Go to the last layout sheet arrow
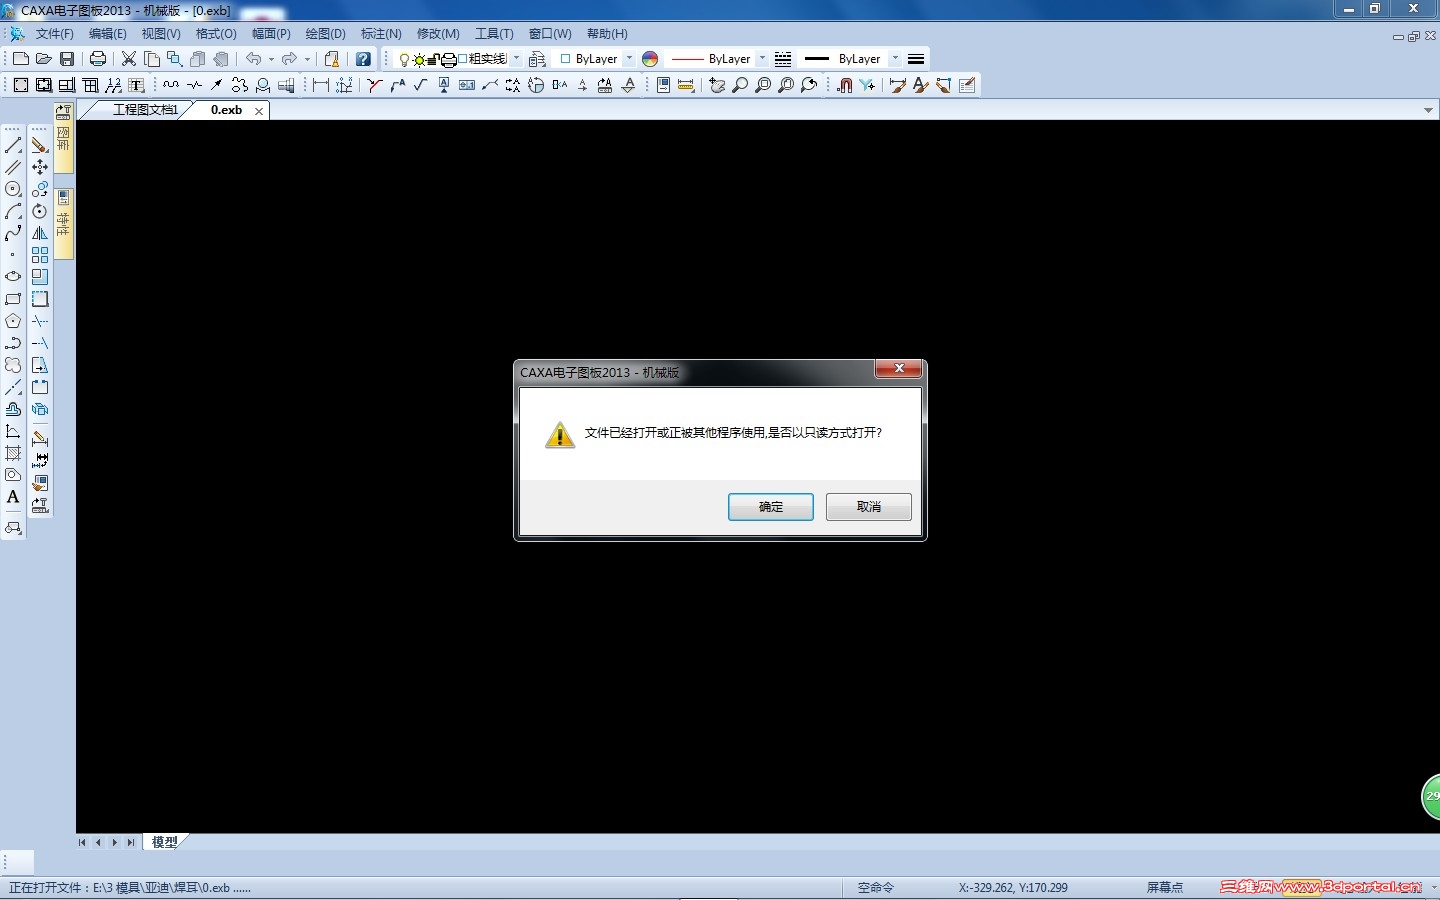Screen dimensions: 1440x900 click(131, 842)
